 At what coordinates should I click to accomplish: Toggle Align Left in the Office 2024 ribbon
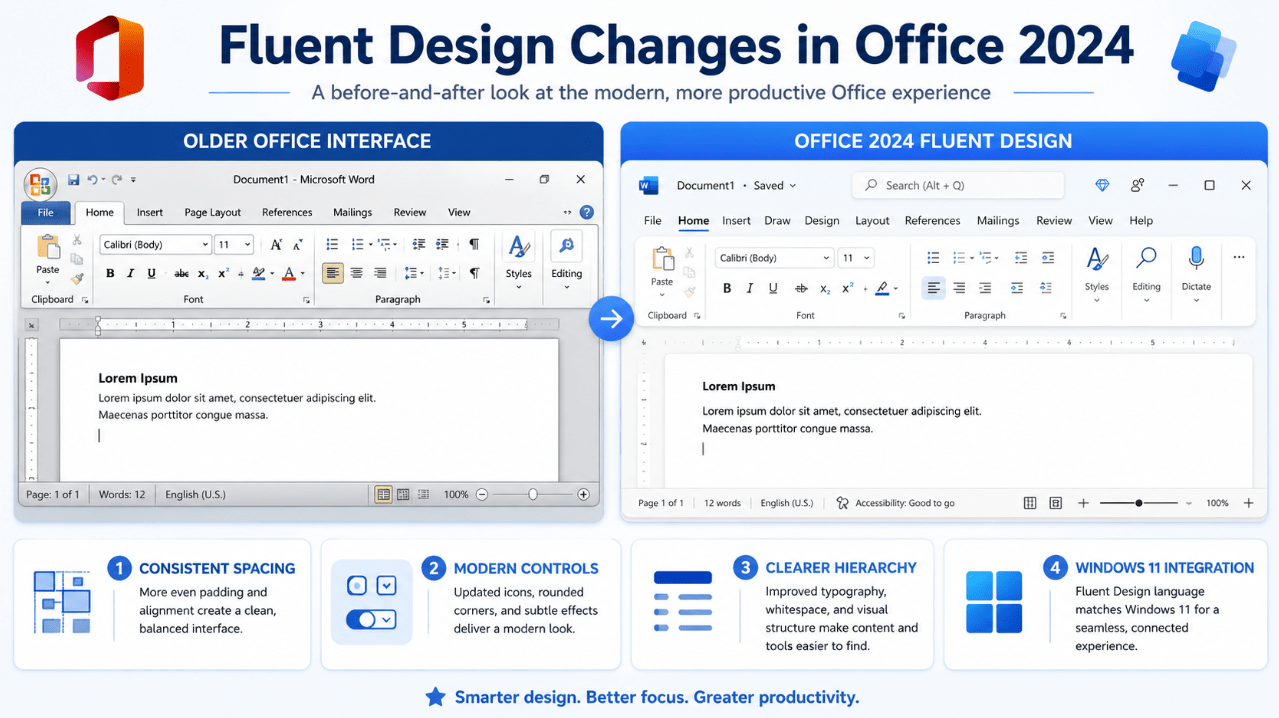(933, 288)
